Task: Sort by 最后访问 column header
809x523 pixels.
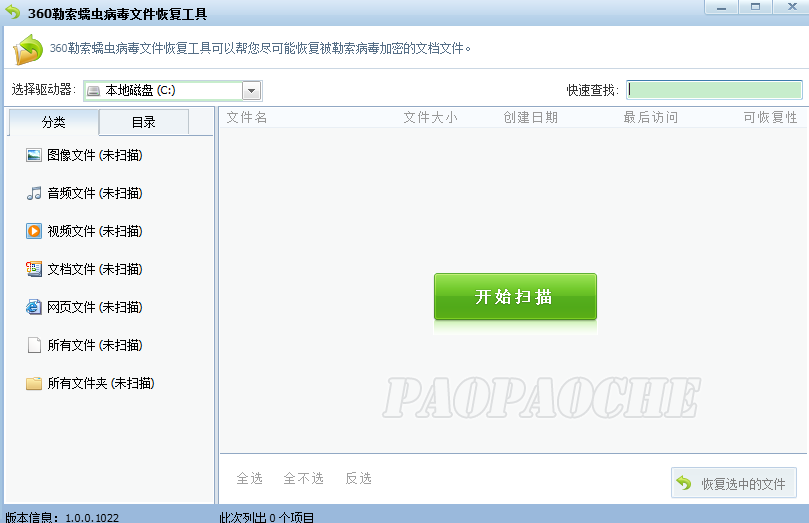Action: (651, 118)
